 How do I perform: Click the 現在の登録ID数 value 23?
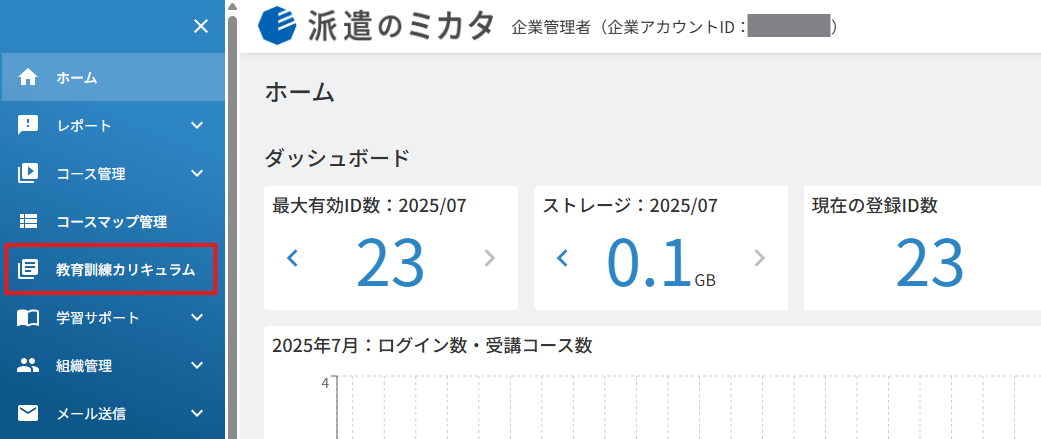[929, 262]
